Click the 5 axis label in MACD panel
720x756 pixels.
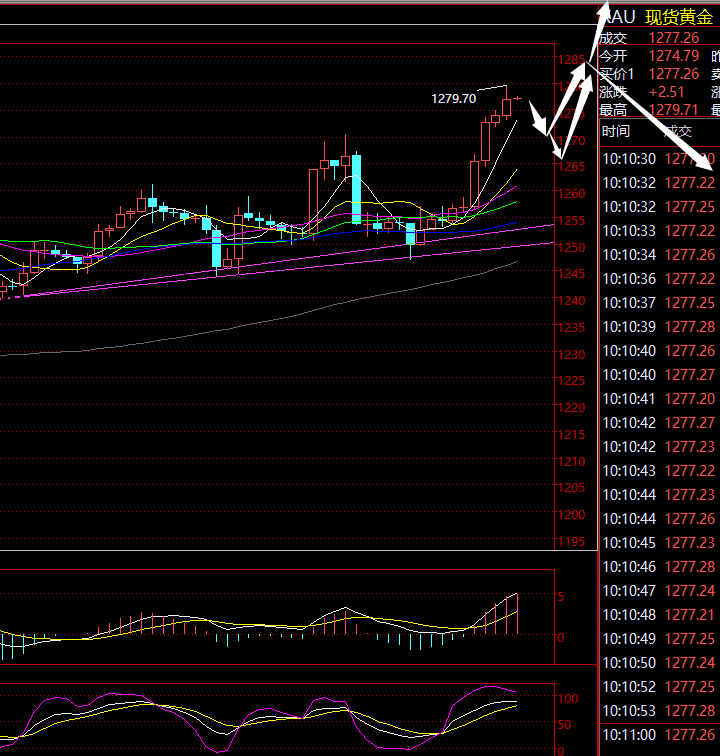[562, 597]
